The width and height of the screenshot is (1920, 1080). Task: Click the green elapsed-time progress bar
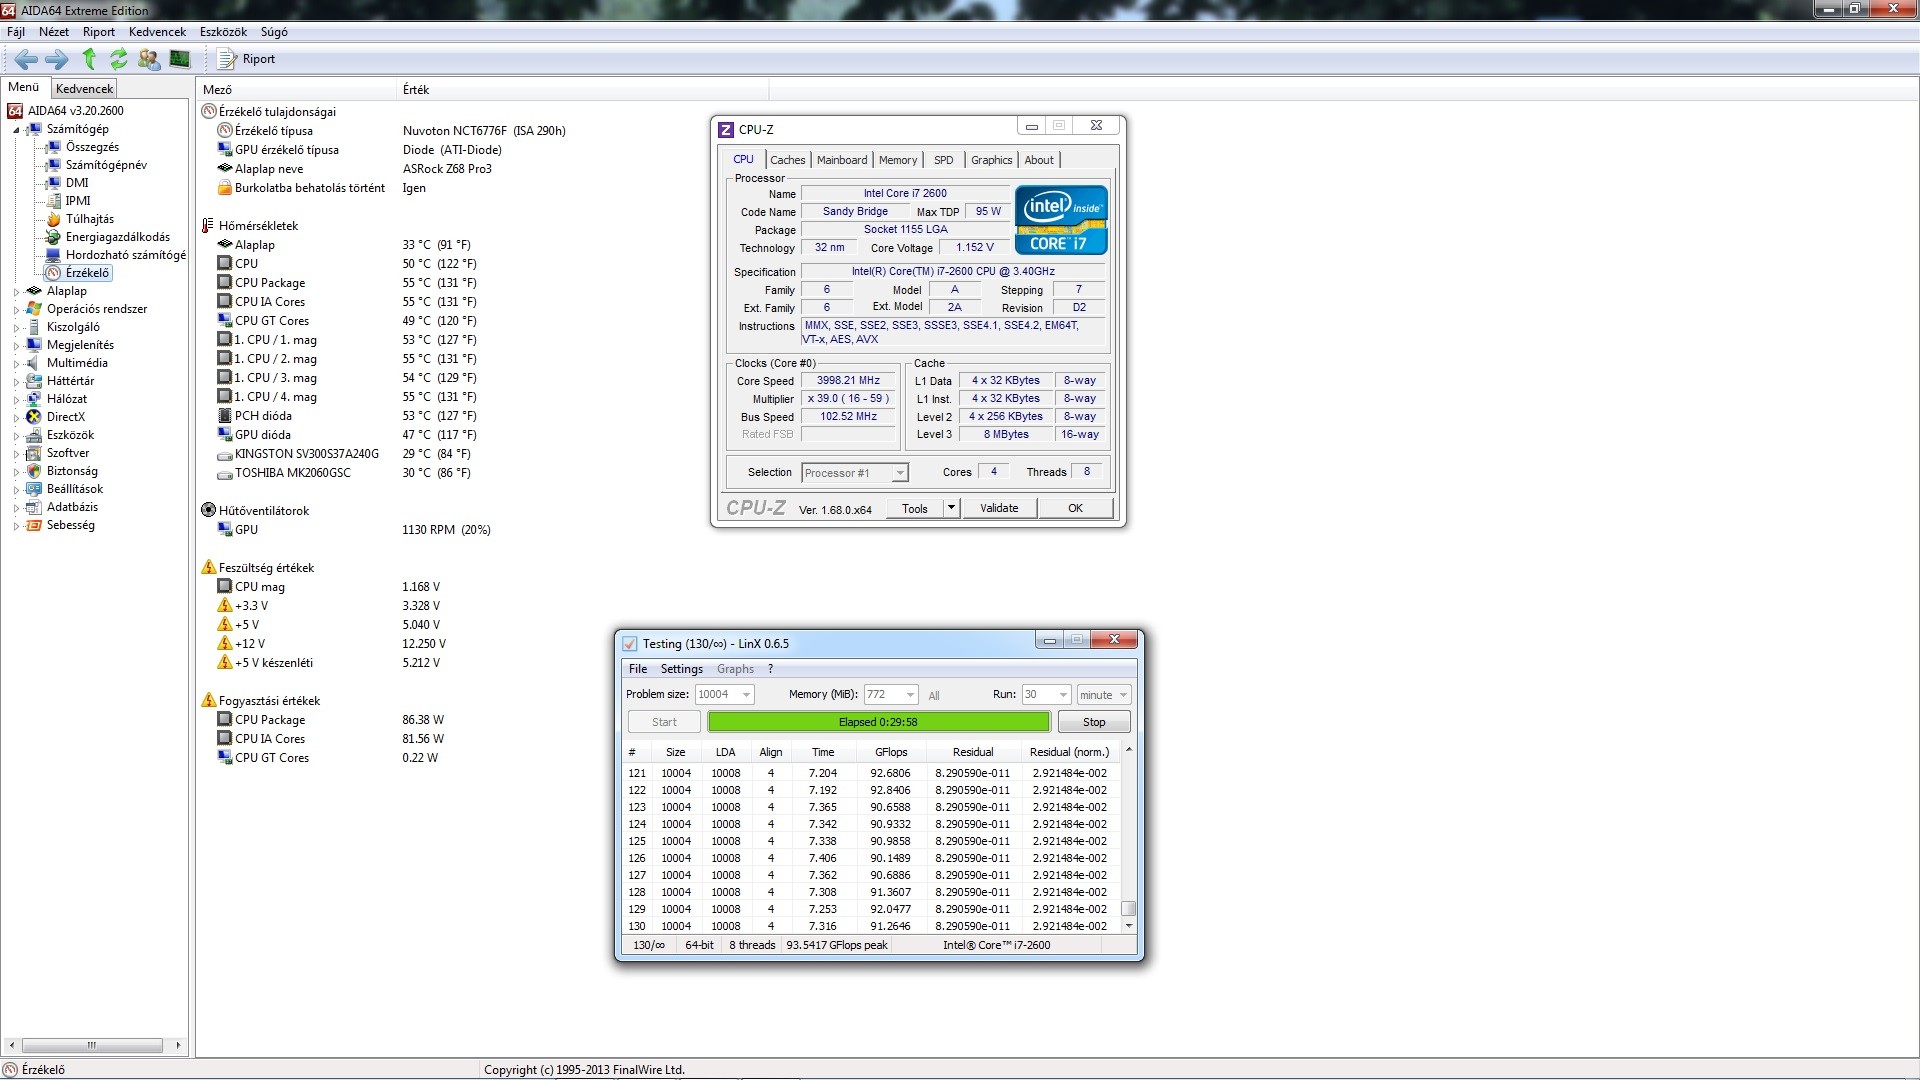[x=878, y=722]
